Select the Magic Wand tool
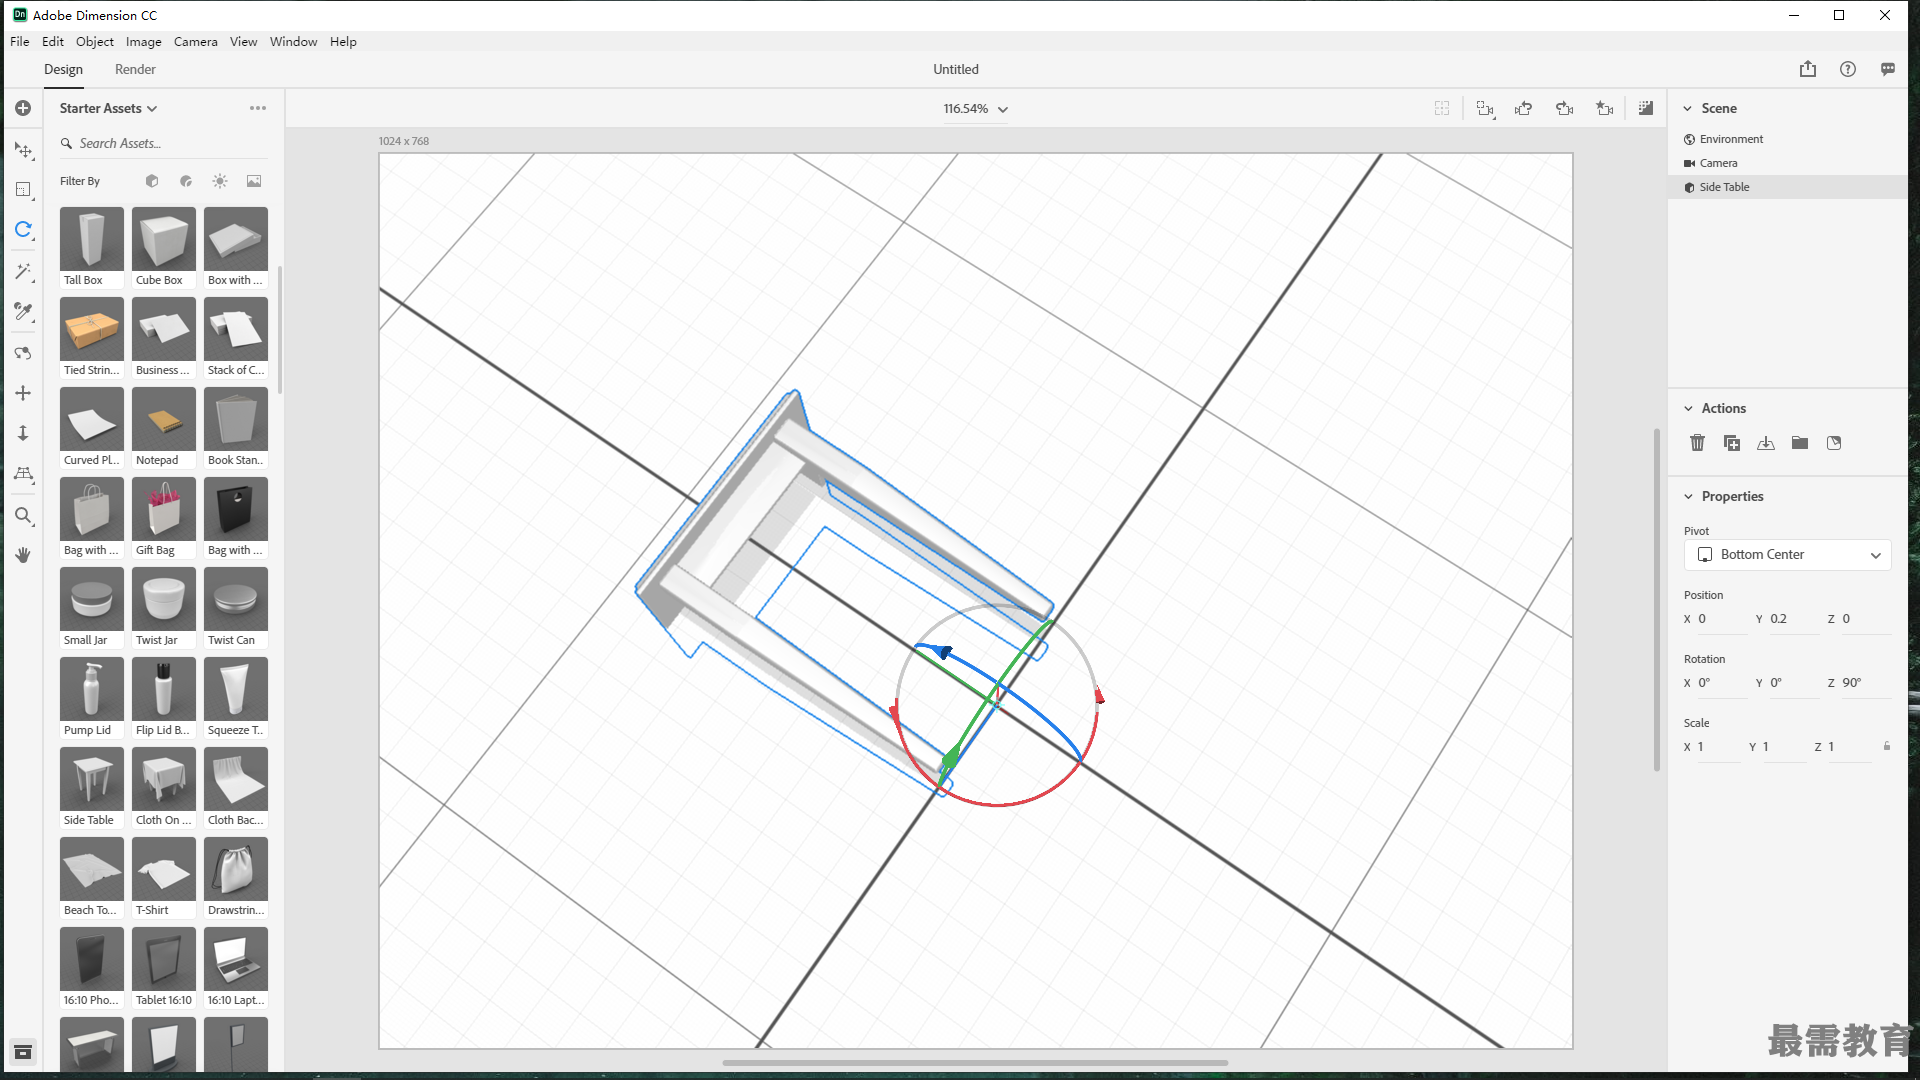 pyautogui.click(x=23, y=271)
